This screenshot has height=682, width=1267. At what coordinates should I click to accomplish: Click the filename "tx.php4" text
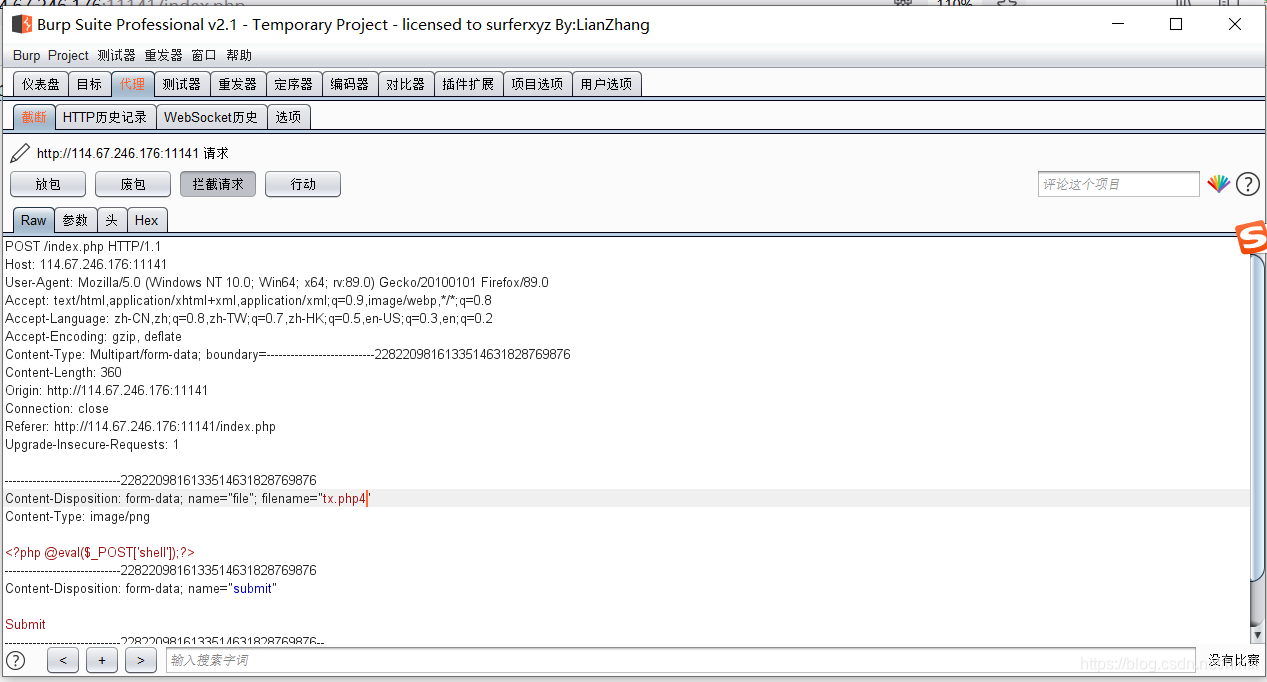point(344,498)
